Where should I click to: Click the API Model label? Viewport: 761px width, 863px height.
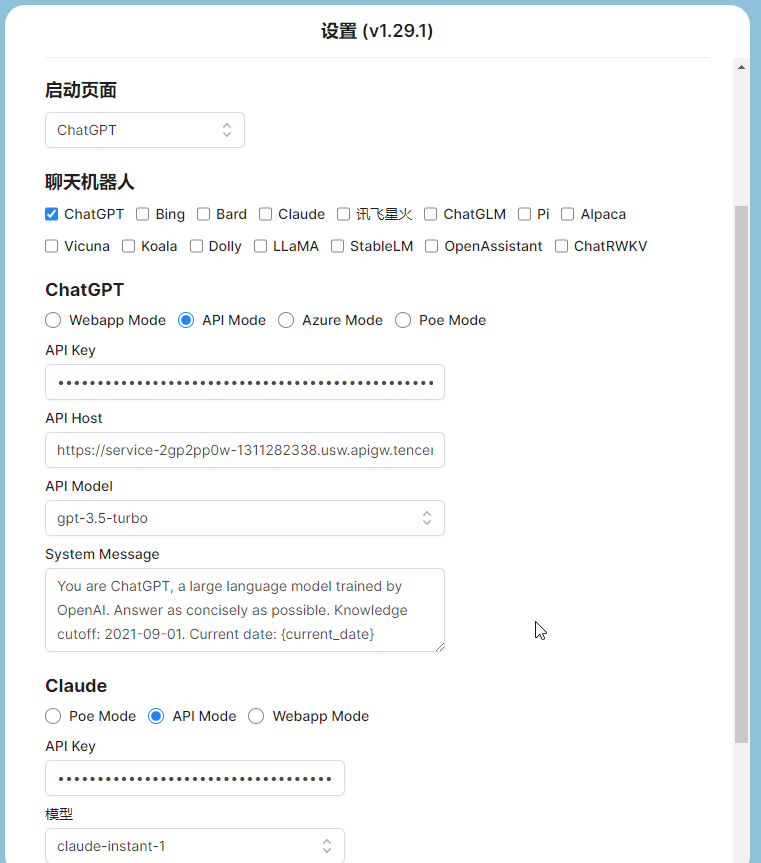79,486
